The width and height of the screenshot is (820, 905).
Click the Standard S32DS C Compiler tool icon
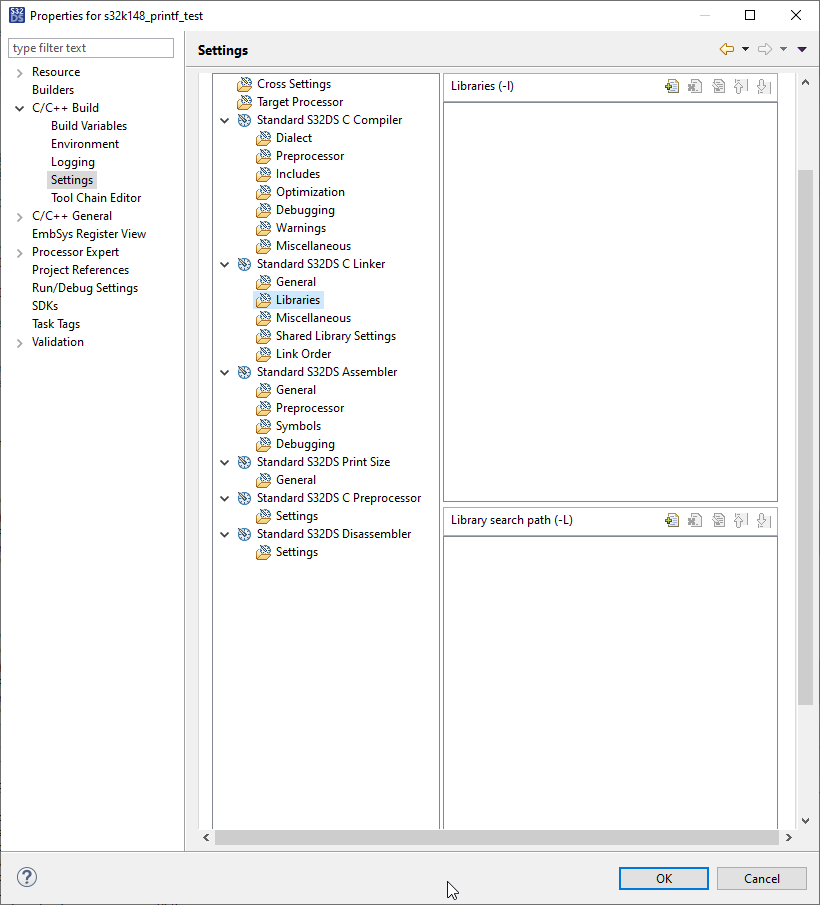coord(245,120)
